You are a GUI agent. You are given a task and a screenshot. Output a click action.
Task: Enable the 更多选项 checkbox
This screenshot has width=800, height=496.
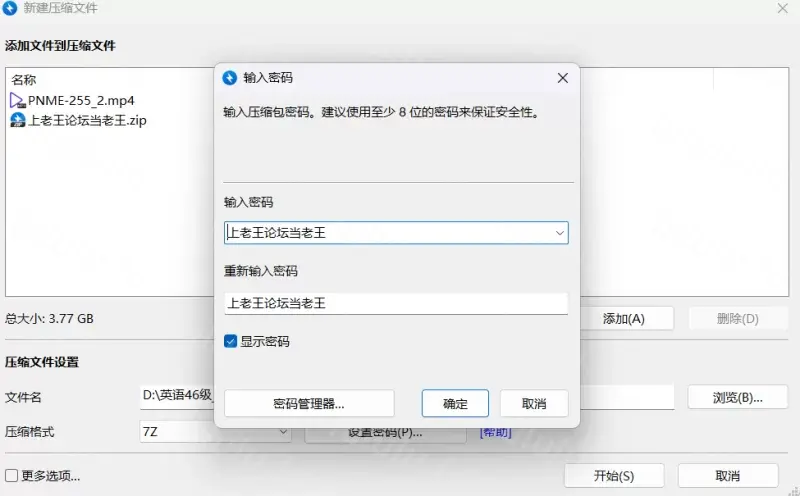pyautogui.click(x=11, y=476)
